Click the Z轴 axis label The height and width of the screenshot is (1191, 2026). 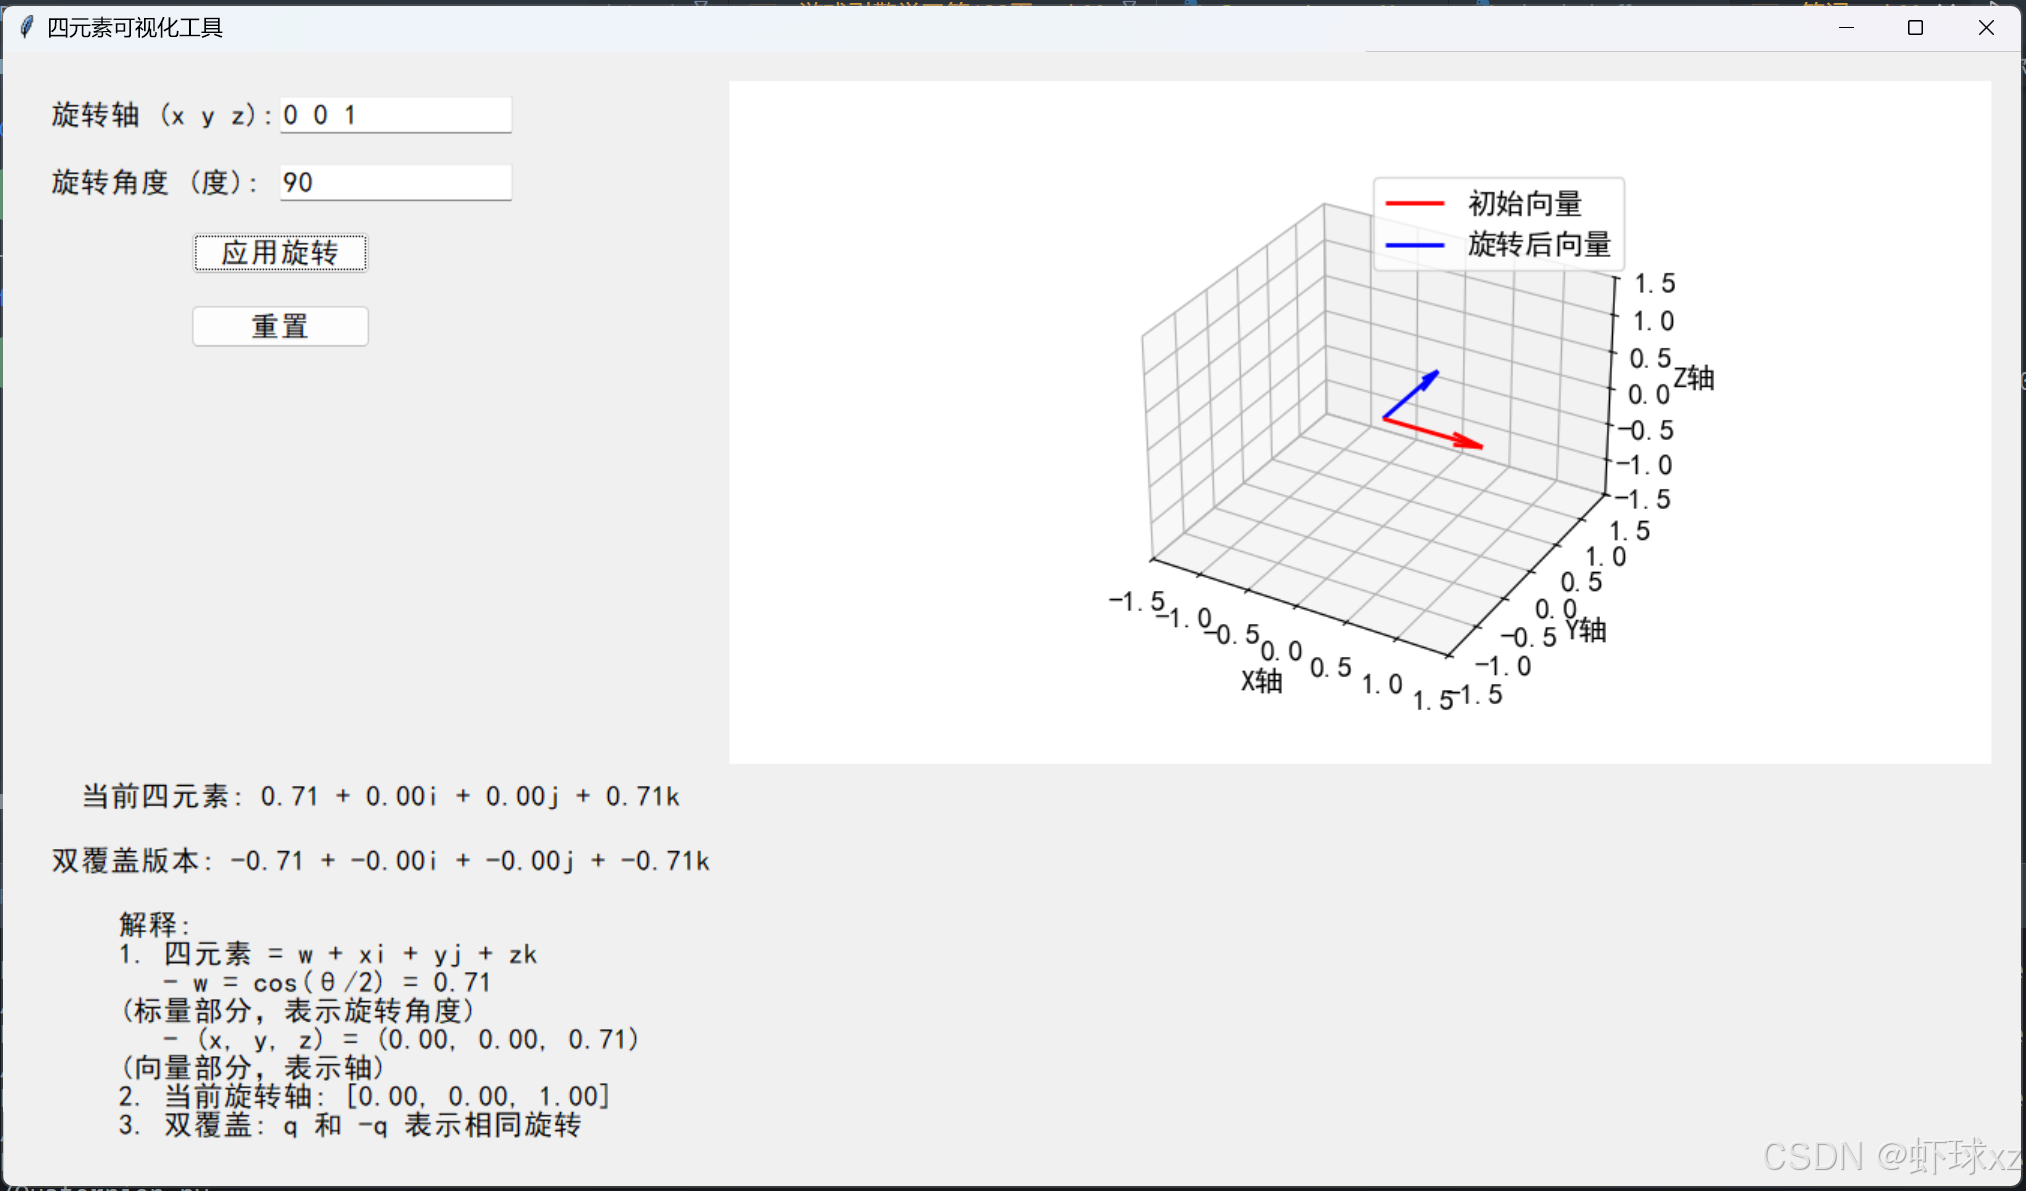pyautogui.click(x=1694, y=378)
